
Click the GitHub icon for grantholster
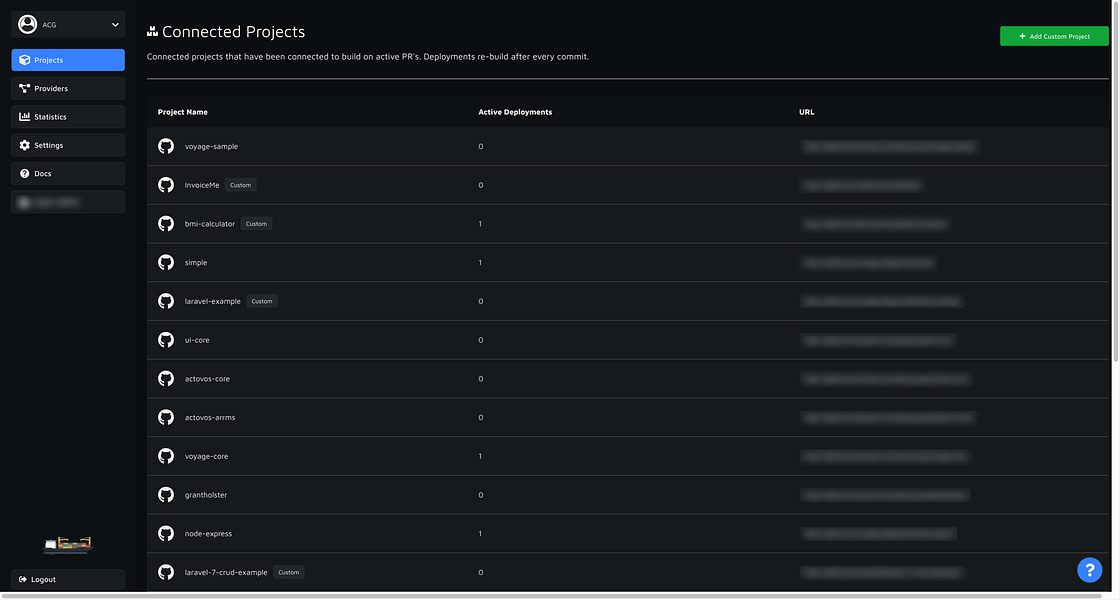click(166, 494)
